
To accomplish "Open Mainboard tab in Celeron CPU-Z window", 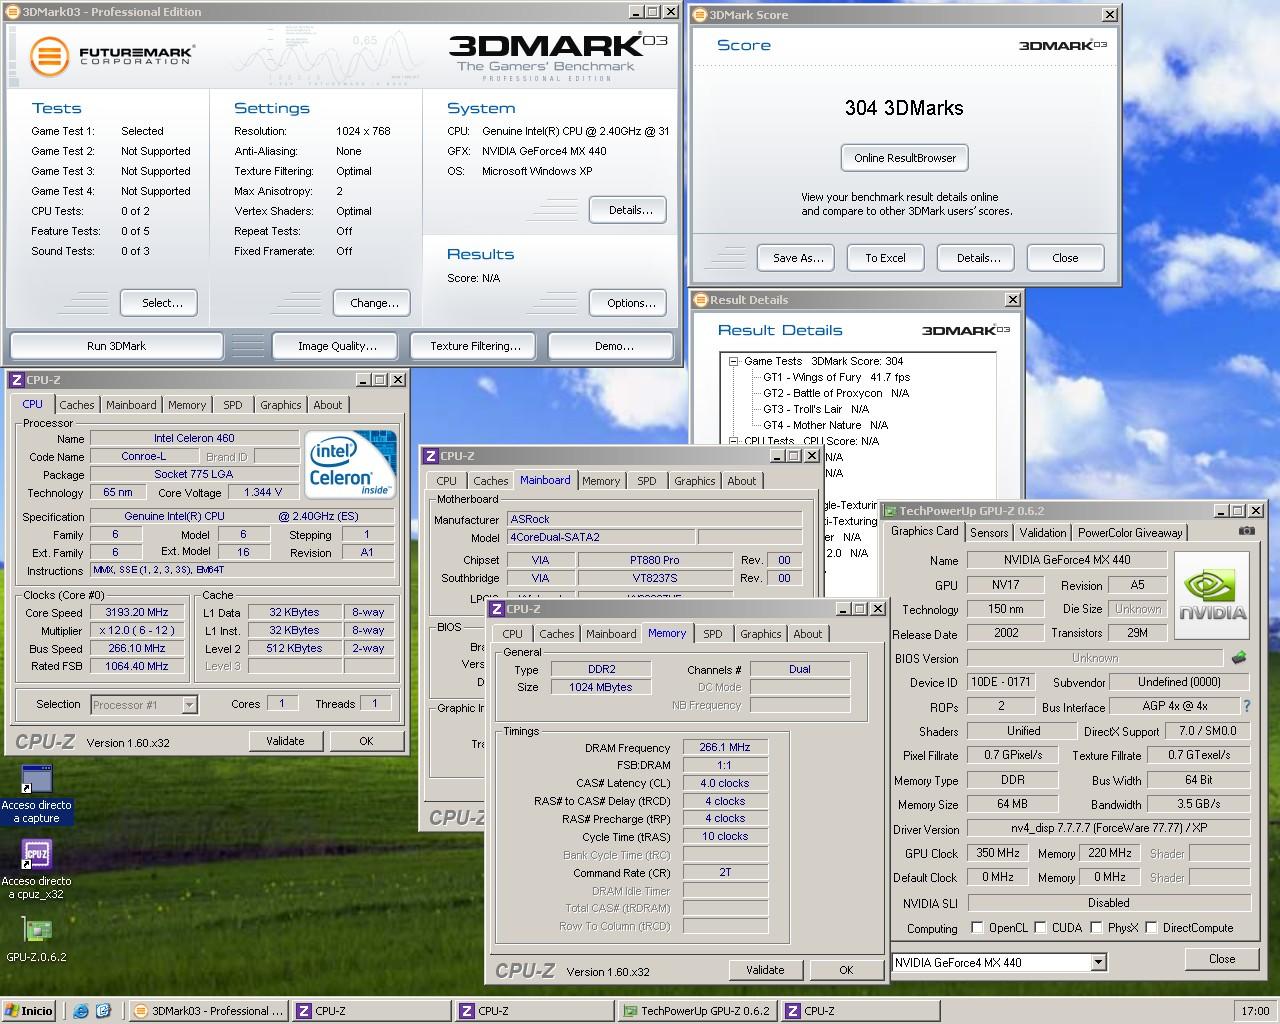I will (131, 405).
